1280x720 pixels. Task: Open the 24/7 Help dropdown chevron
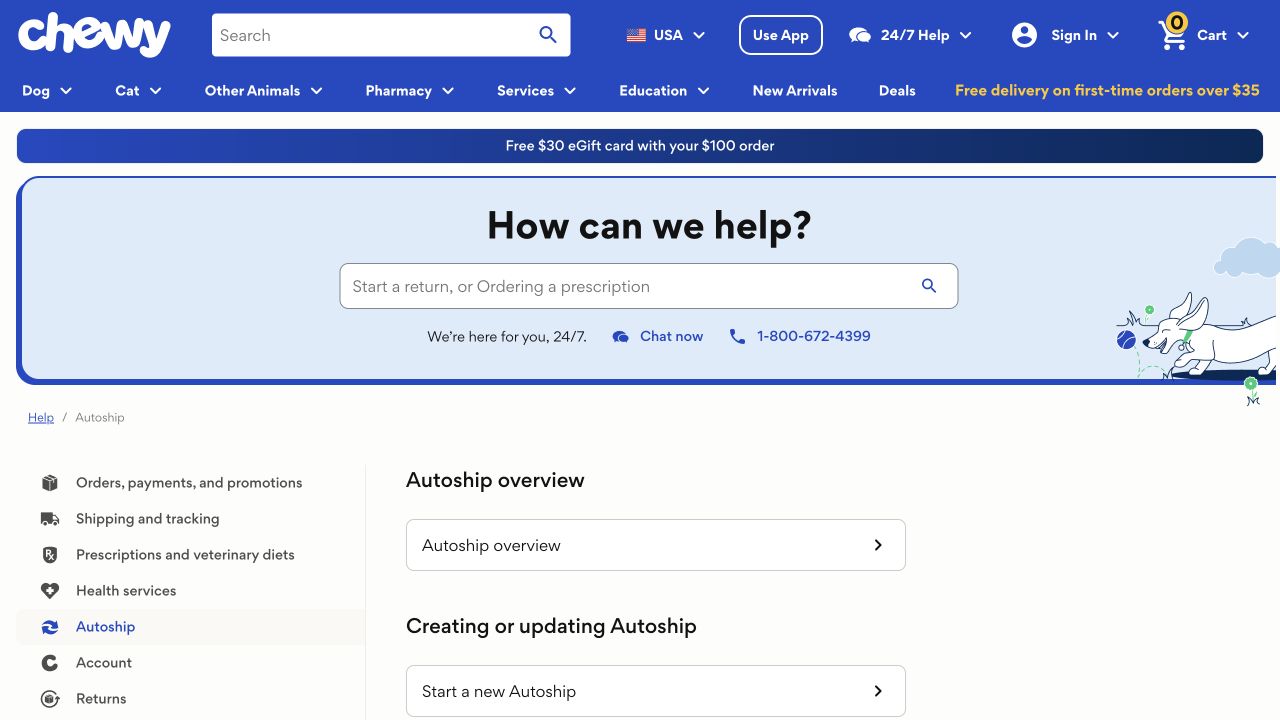click(965, 35)
